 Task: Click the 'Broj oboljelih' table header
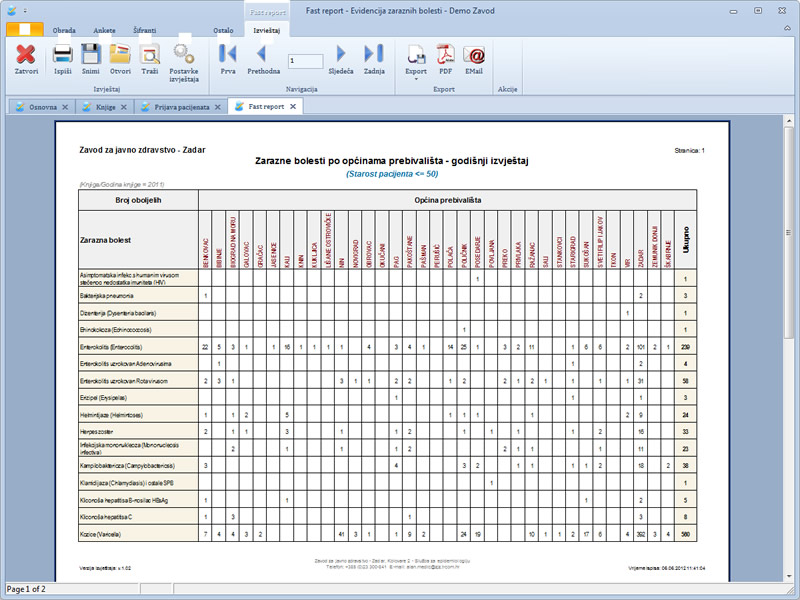click(x=138, y=200)
